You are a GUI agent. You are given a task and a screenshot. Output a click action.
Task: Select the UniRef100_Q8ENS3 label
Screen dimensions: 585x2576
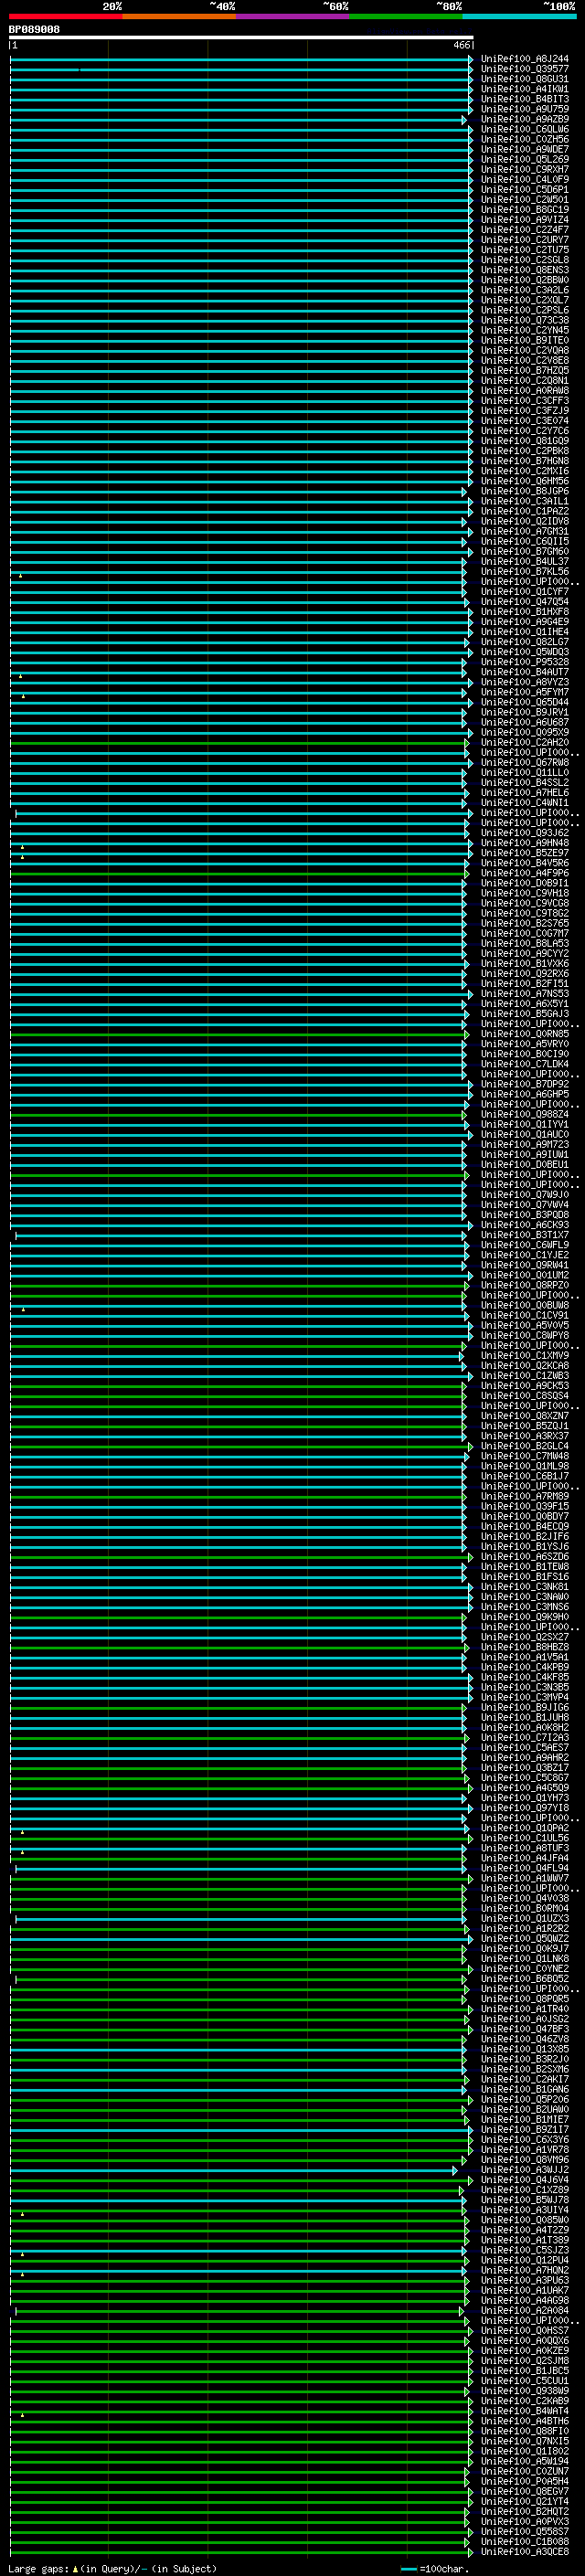(x=525, y=270)
